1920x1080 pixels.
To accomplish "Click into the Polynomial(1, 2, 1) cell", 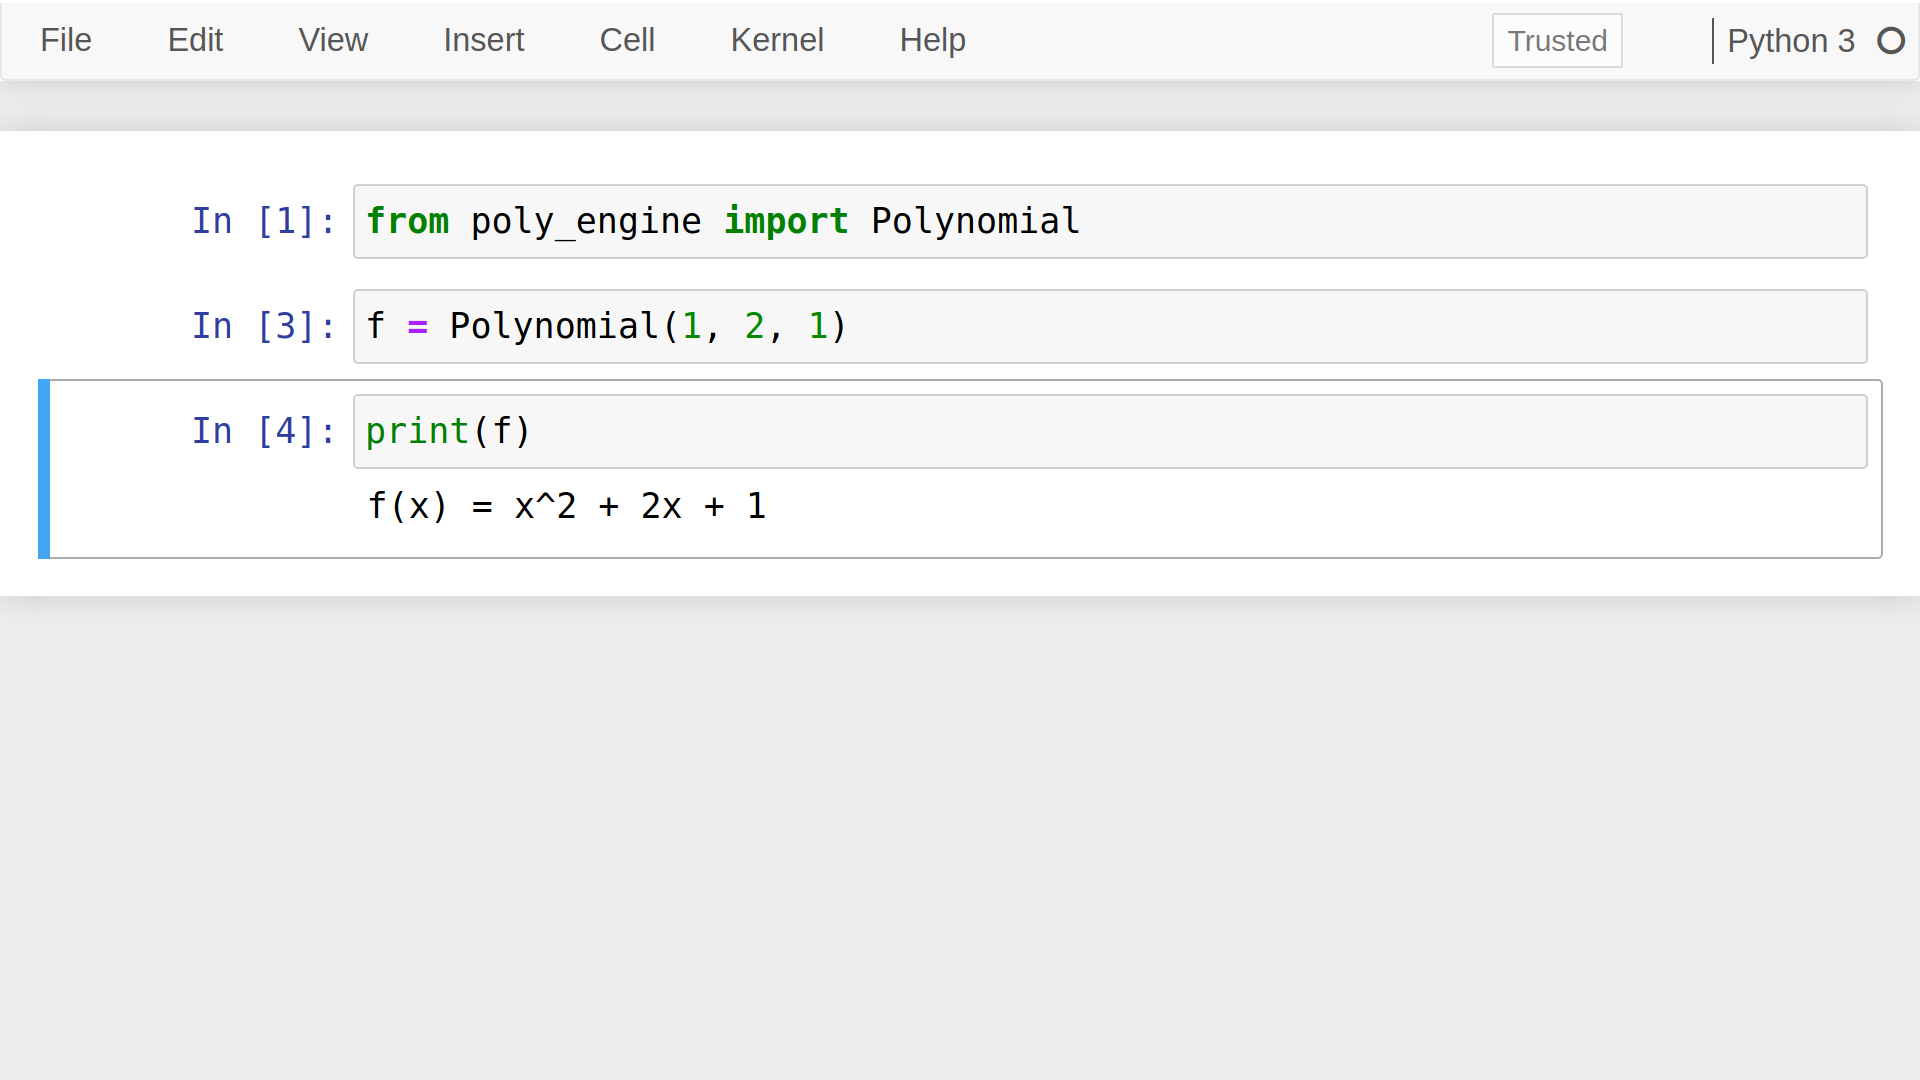I will click(x=1300, y=327).
